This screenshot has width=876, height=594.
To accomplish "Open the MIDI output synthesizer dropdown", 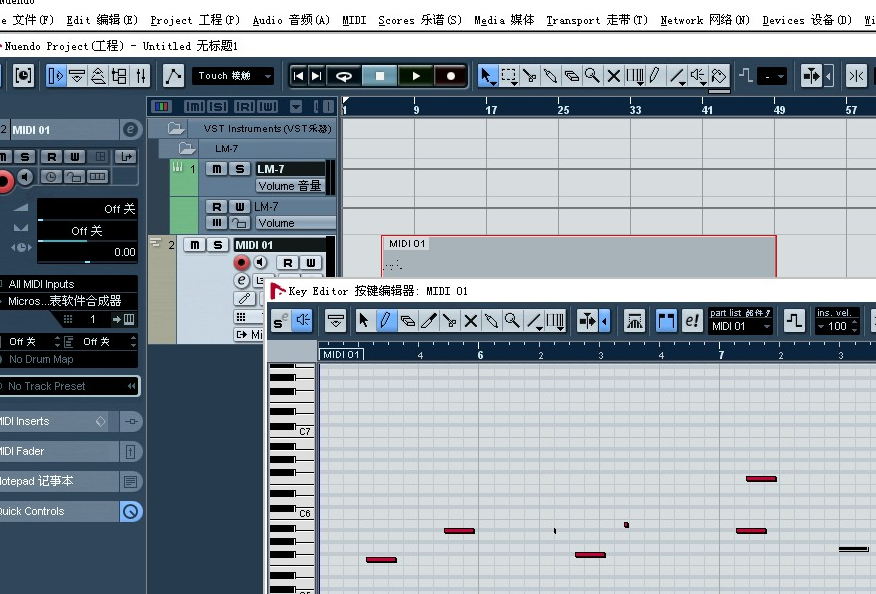I will 69,301.
